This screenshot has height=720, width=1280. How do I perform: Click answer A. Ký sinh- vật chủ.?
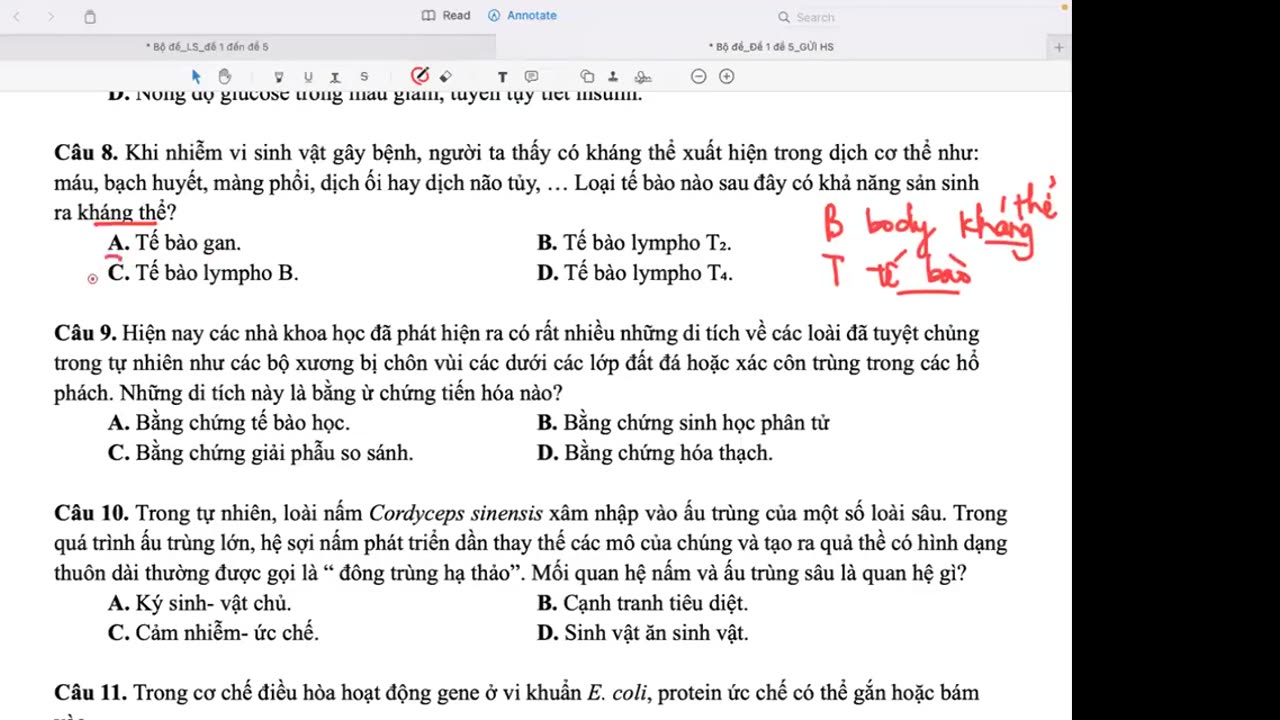coord(200,603)
